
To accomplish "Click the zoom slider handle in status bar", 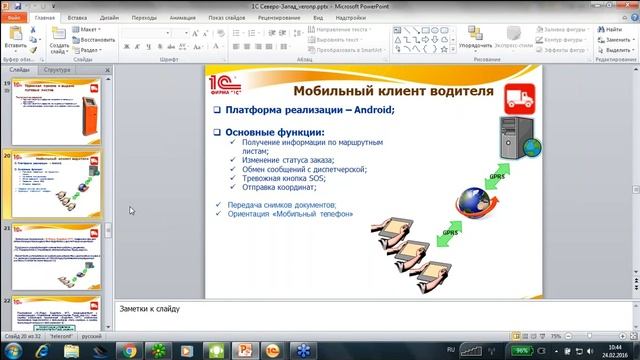I will coord(589,336).
